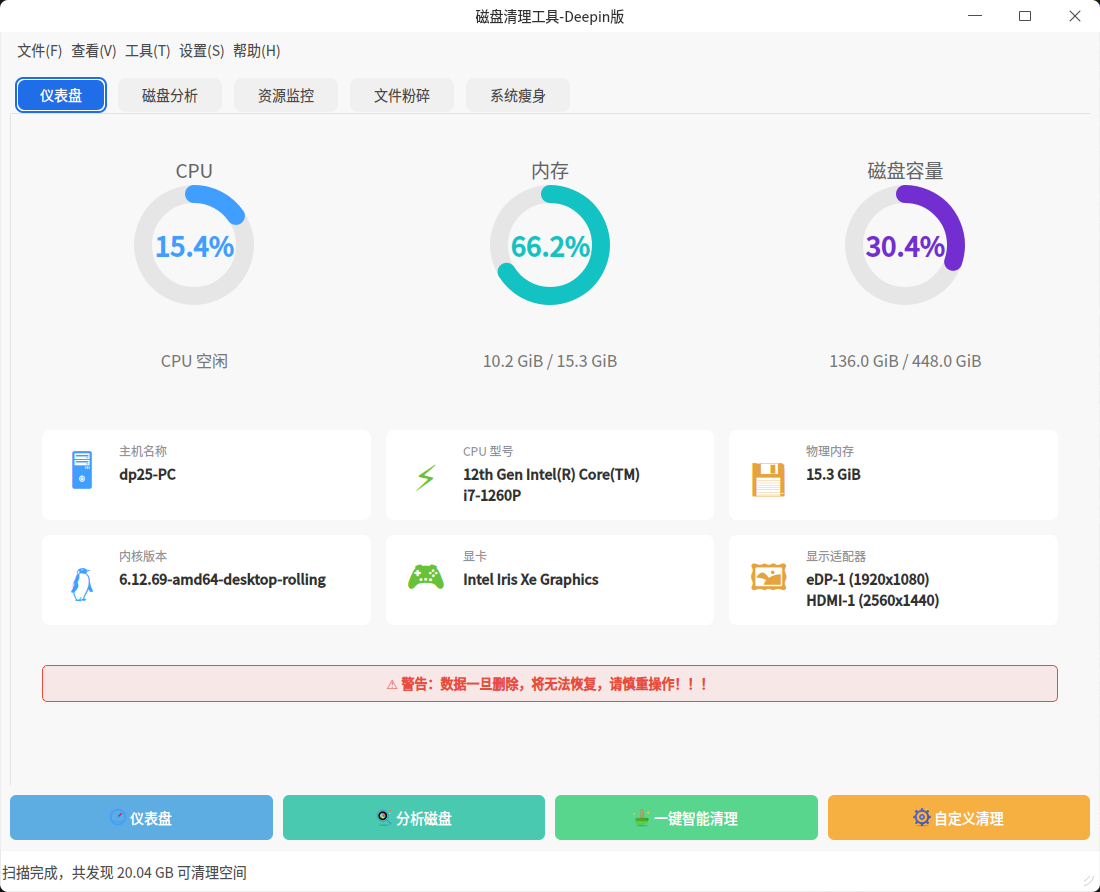Click the 分析磁盘 button
This screenshot has height=892, width=1100.
click(414, 818)
